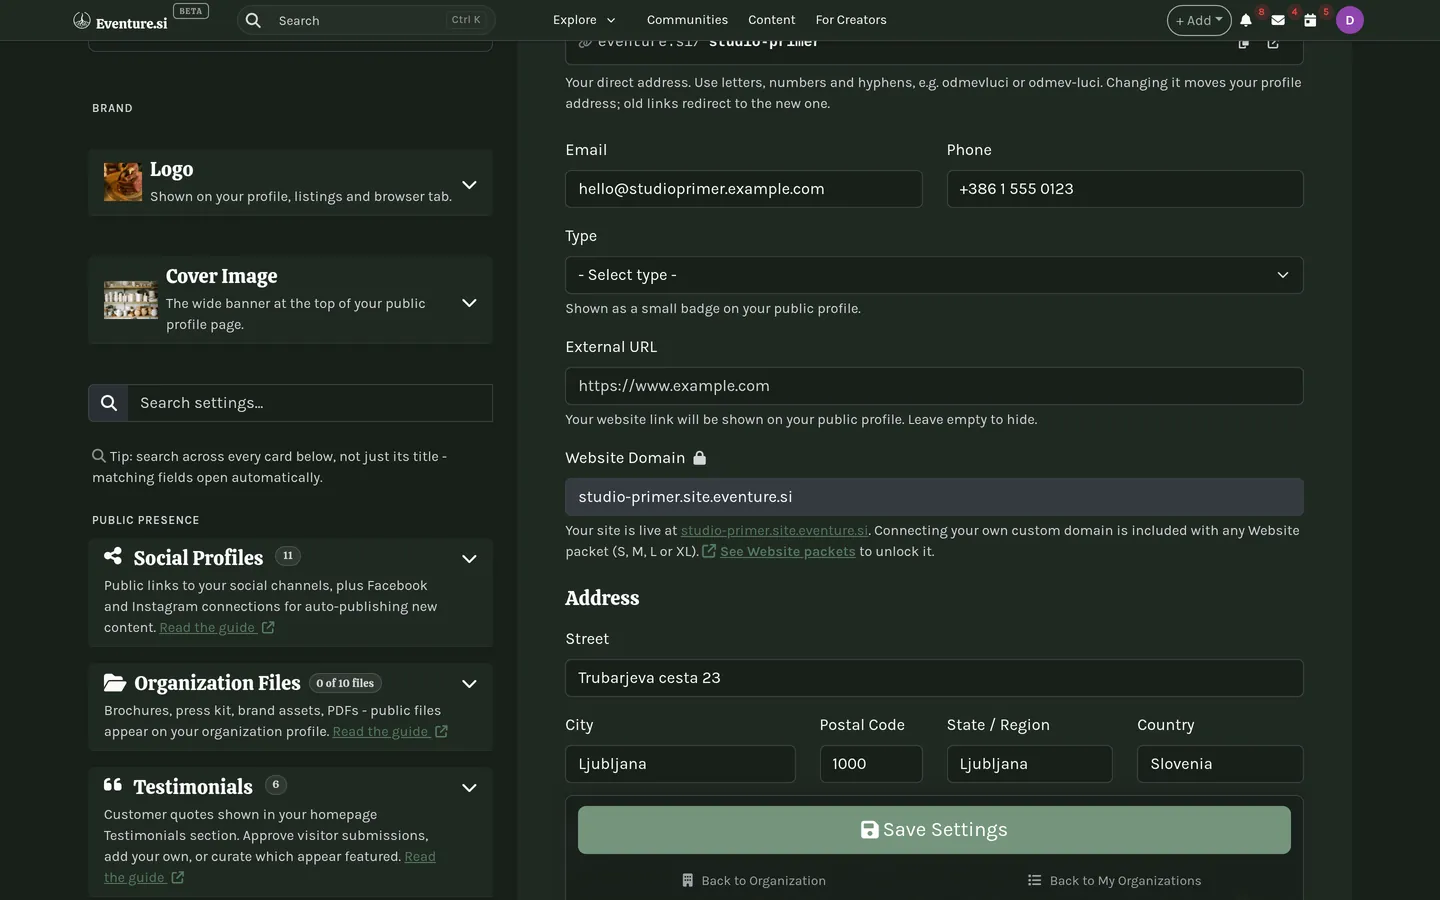1440x900 pixels.
Task: Click the PUBLIC PRESENCE section label
Action: point(146,520)
